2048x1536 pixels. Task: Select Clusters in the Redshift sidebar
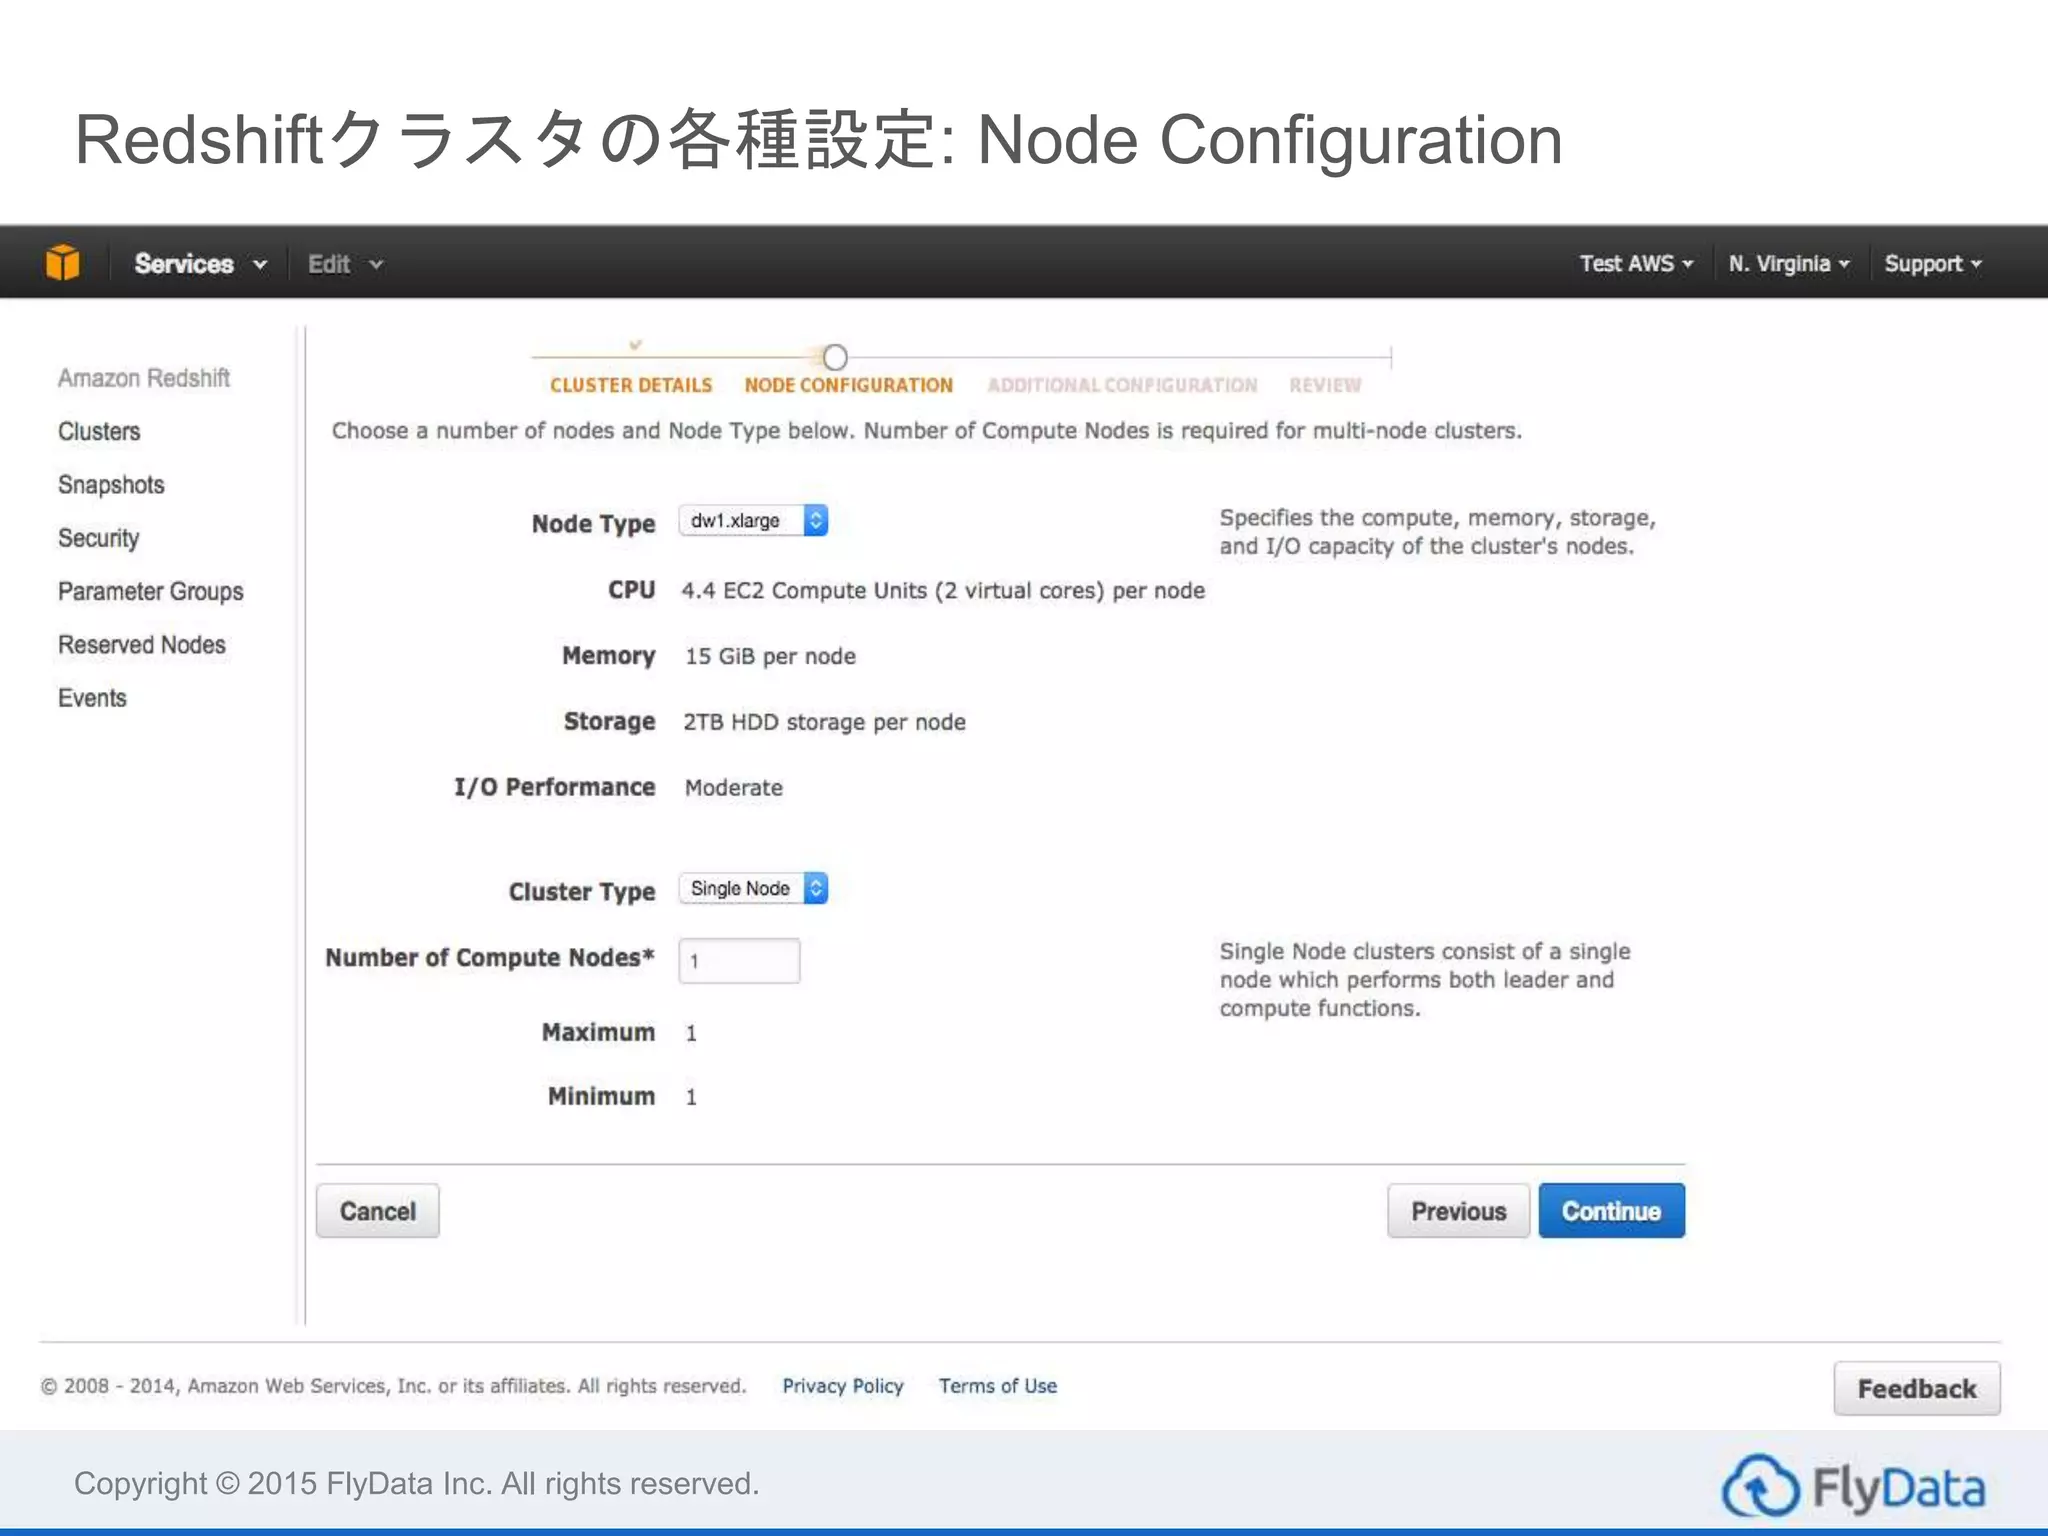(99, 431)
